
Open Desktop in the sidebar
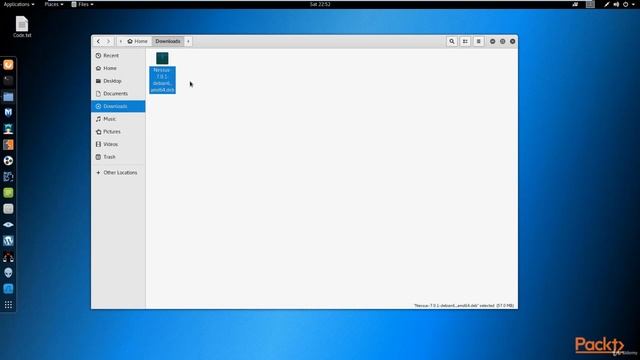(118, 81)
